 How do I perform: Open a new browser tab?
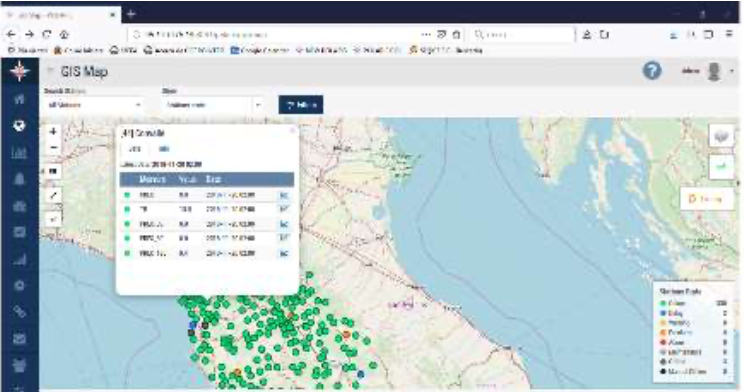(130, 14)
